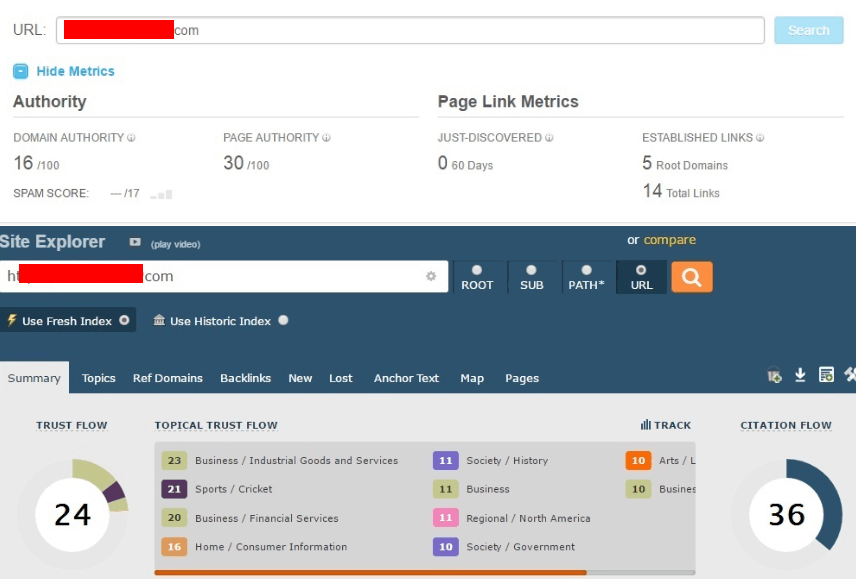Viewport: 856px width, 579px height.
Task: Select the PATH* radio option
Action: [x=586, y=270]
